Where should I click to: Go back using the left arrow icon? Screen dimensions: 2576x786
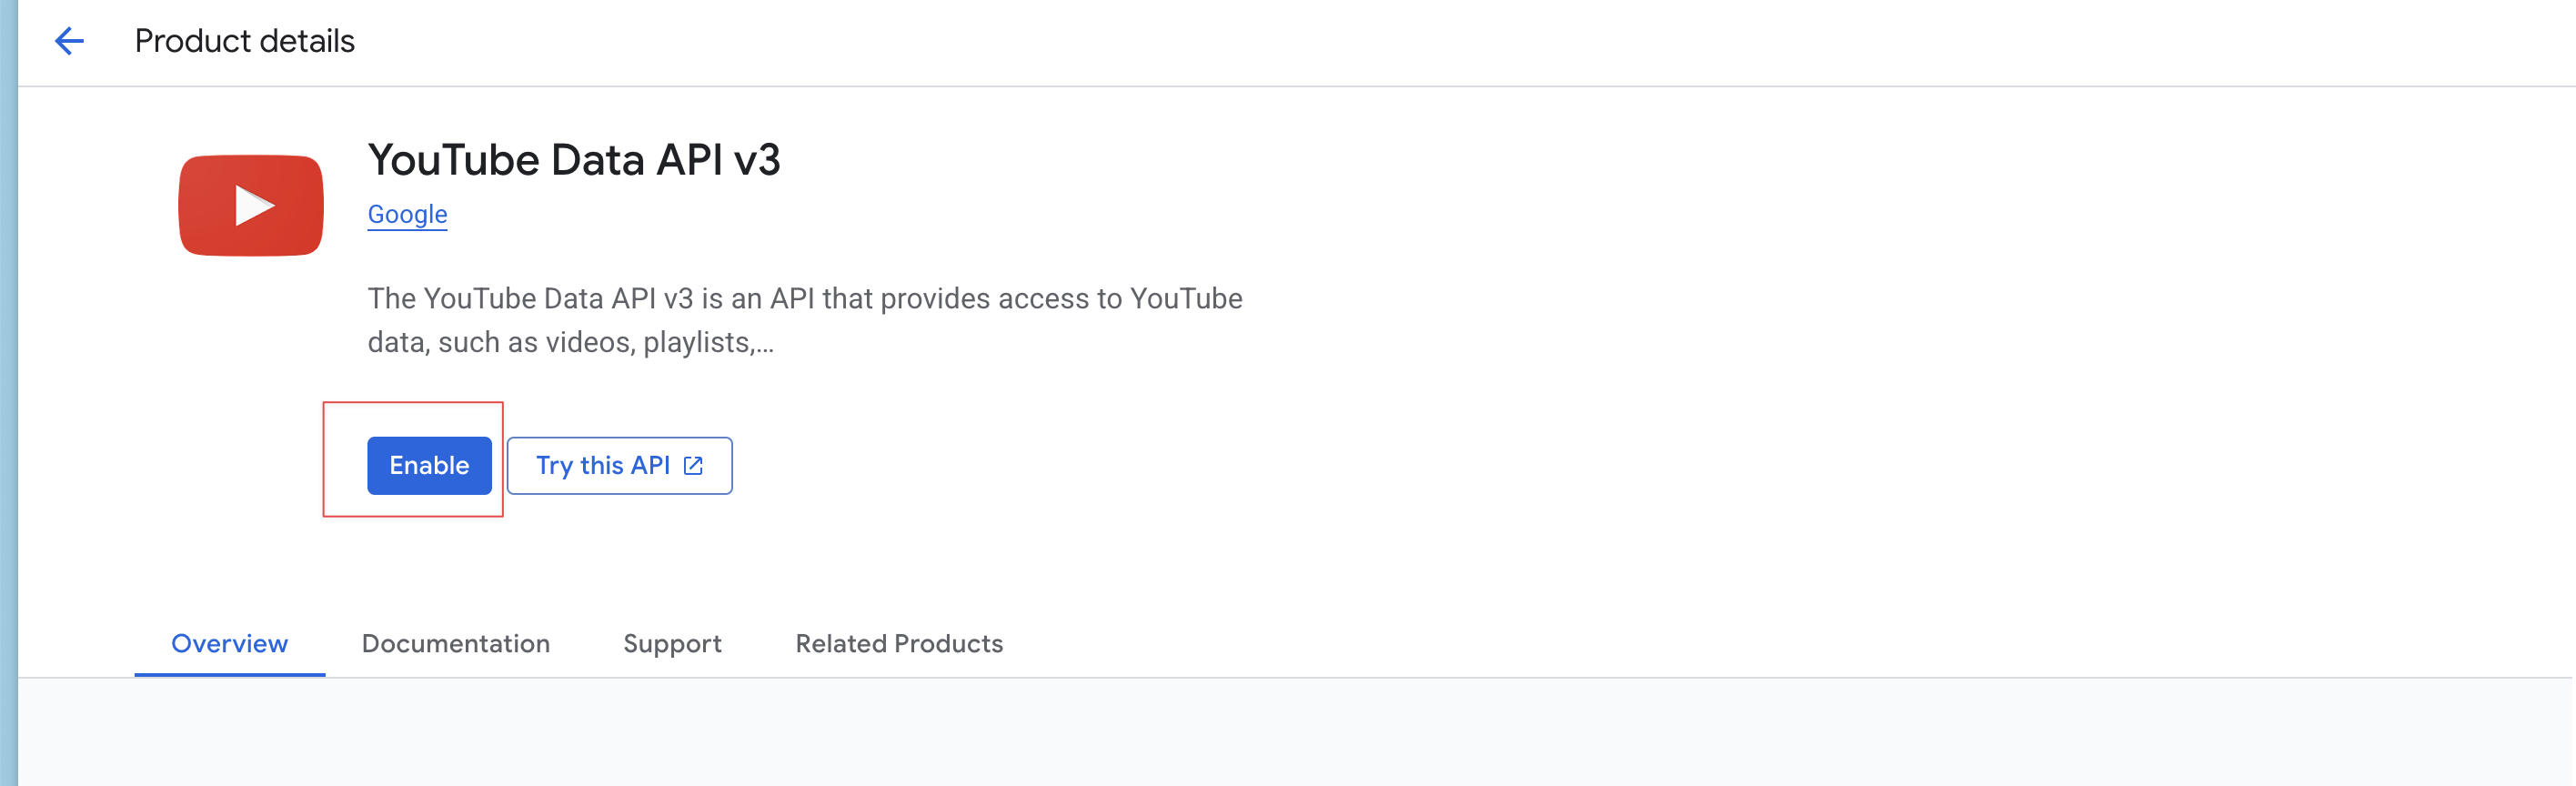(x=69, y=41)
